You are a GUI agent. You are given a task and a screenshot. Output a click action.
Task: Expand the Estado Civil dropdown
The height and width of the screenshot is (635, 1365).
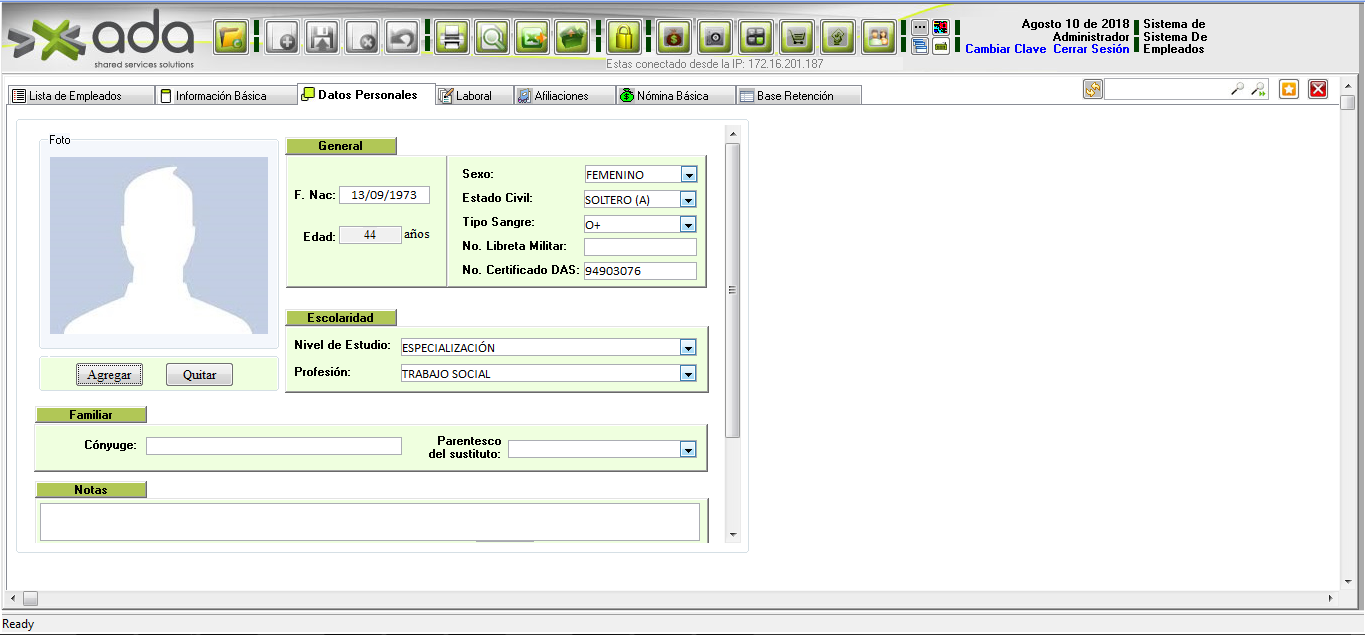pos(688,200)
